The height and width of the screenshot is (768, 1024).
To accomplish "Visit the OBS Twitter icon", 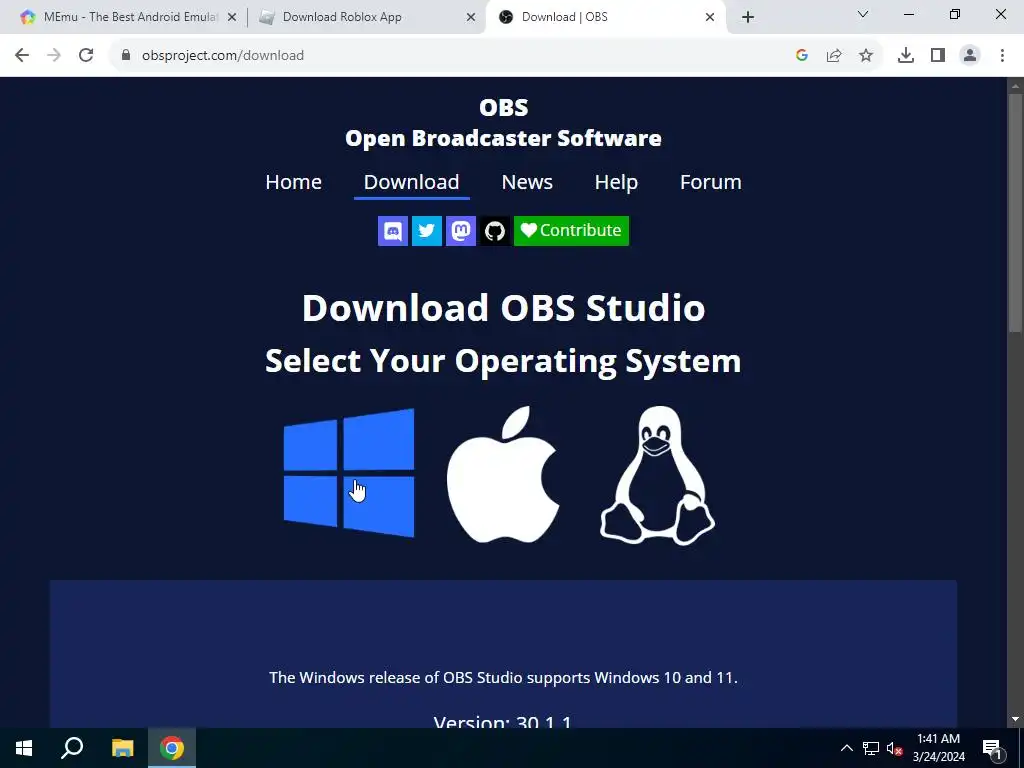I will (426, 231).
